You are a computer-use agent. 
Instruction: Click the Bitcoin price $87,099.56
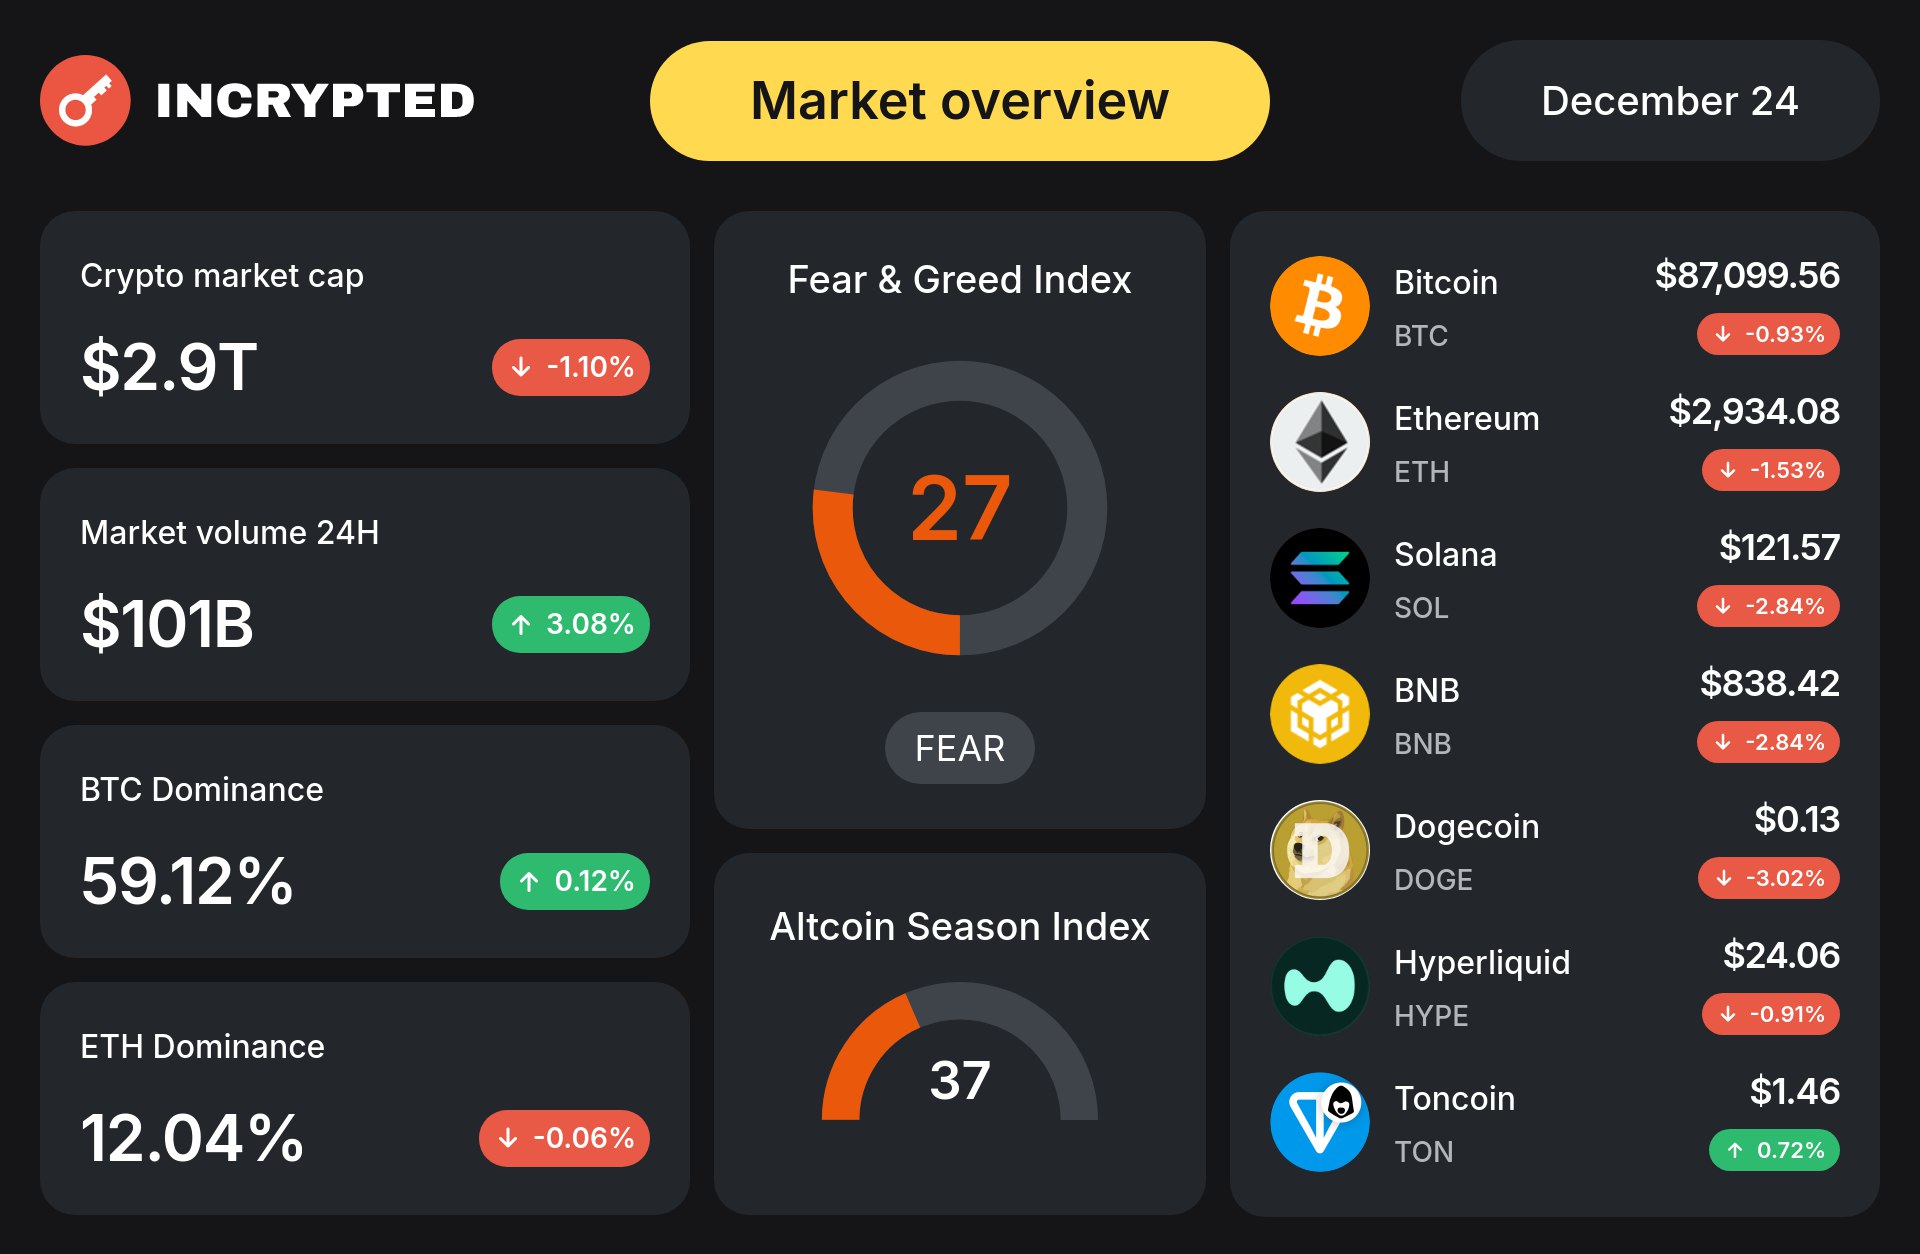pos(1746,275)
